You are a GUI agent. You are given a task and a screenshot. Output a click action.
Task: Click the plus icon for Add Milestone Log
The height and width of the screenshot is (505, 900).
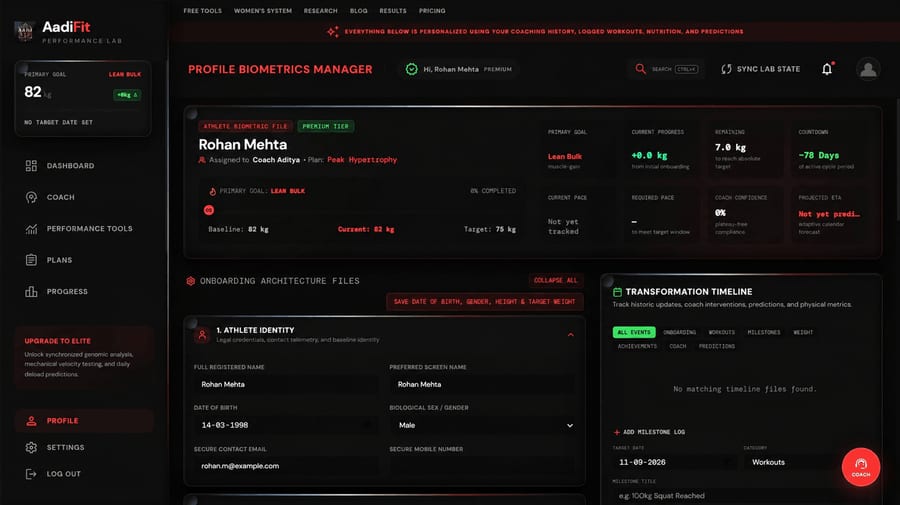[616, 432]
